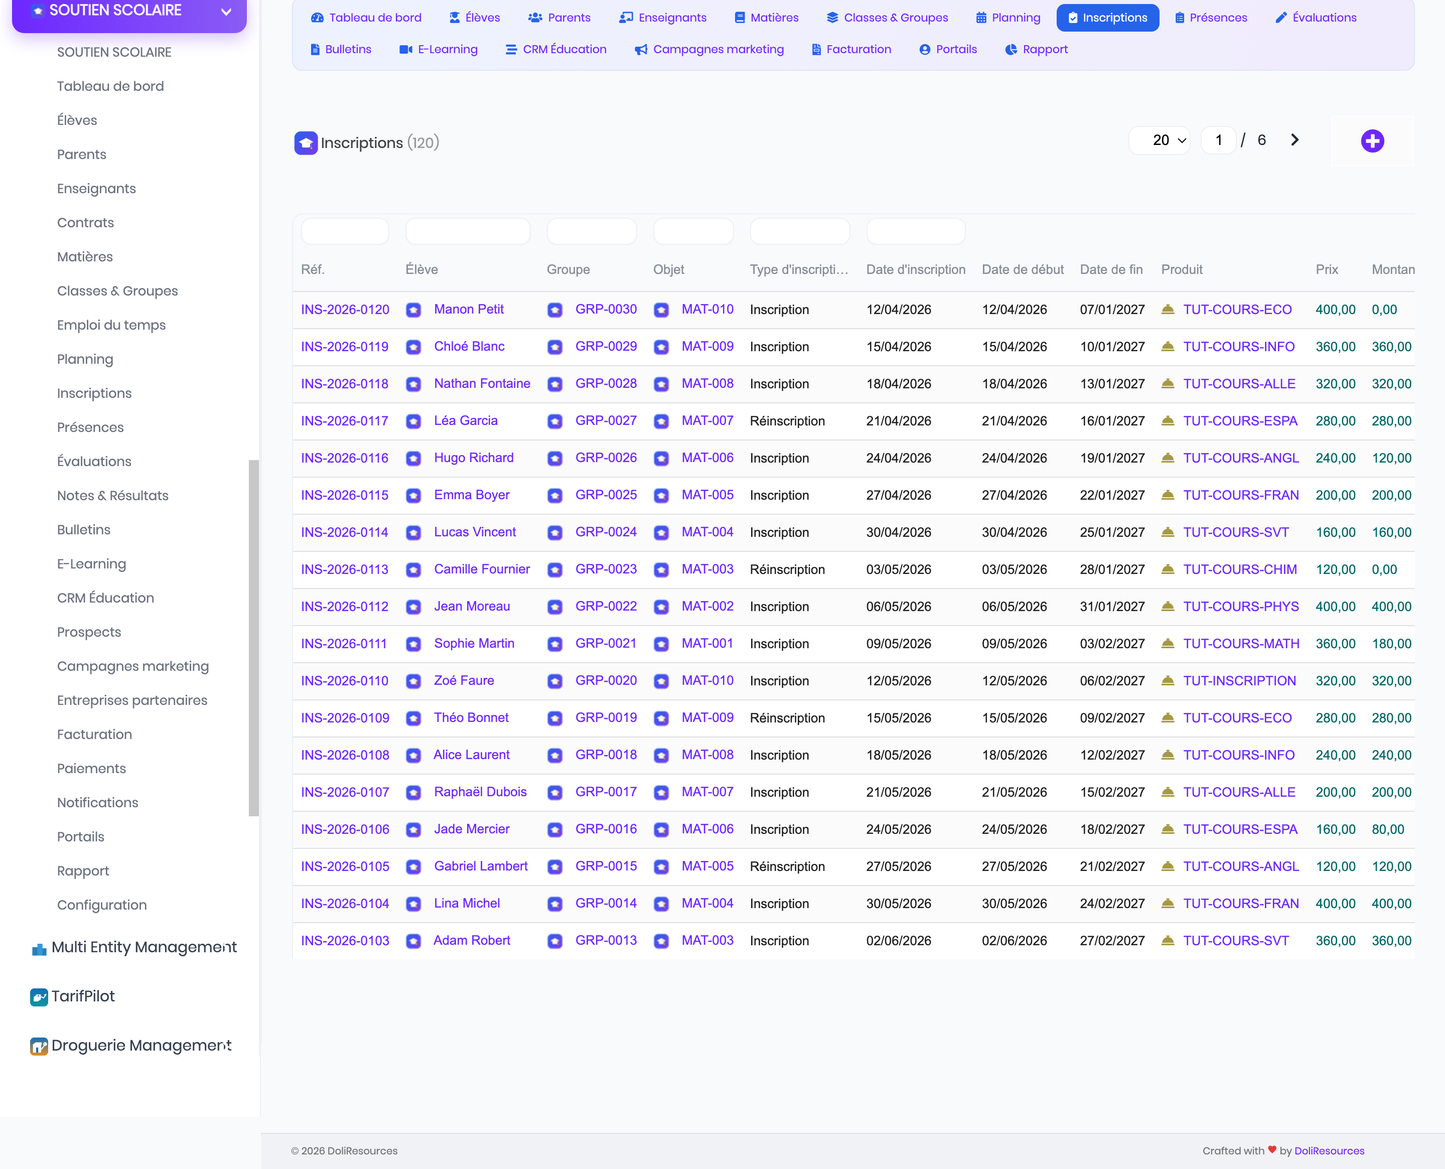Open the Élèves tab in top navigation

coord(475,18)
